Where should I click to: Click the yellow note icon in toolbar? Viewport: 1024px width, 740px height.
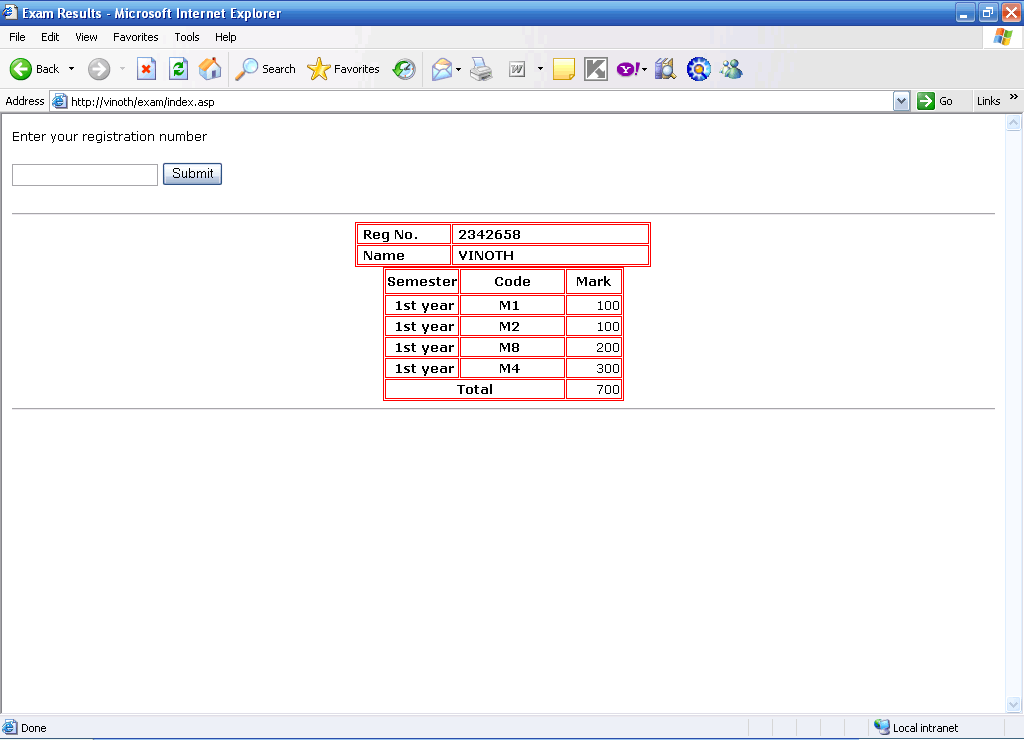564,69
